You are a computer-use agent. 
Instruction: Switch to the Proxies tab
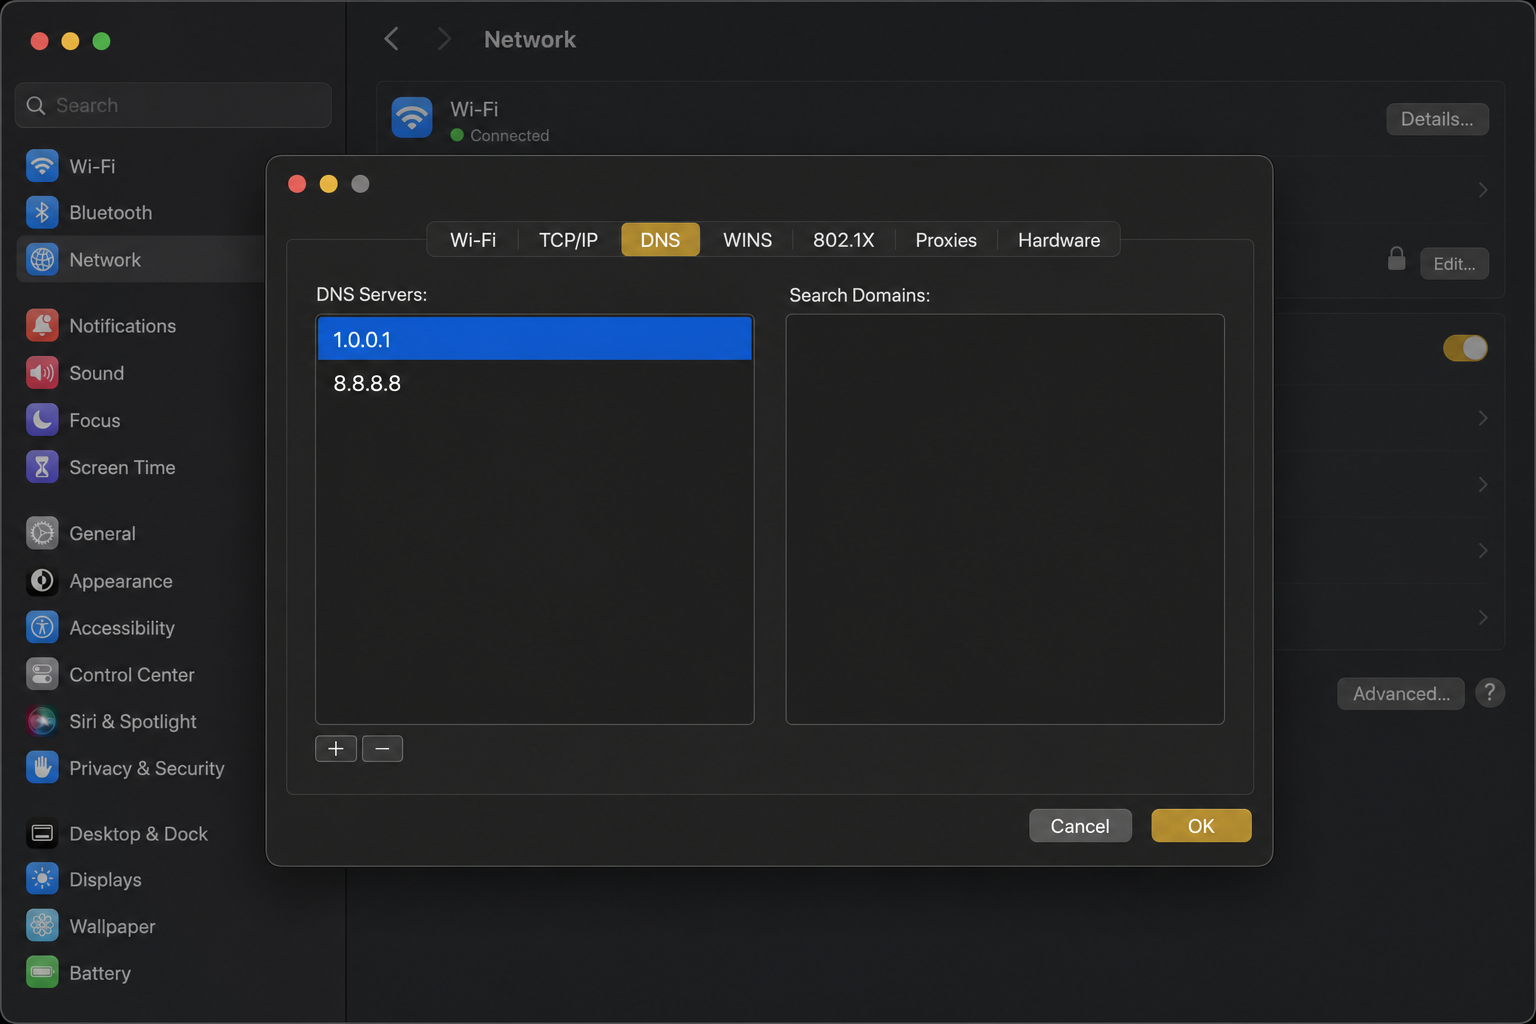point(946,240)
